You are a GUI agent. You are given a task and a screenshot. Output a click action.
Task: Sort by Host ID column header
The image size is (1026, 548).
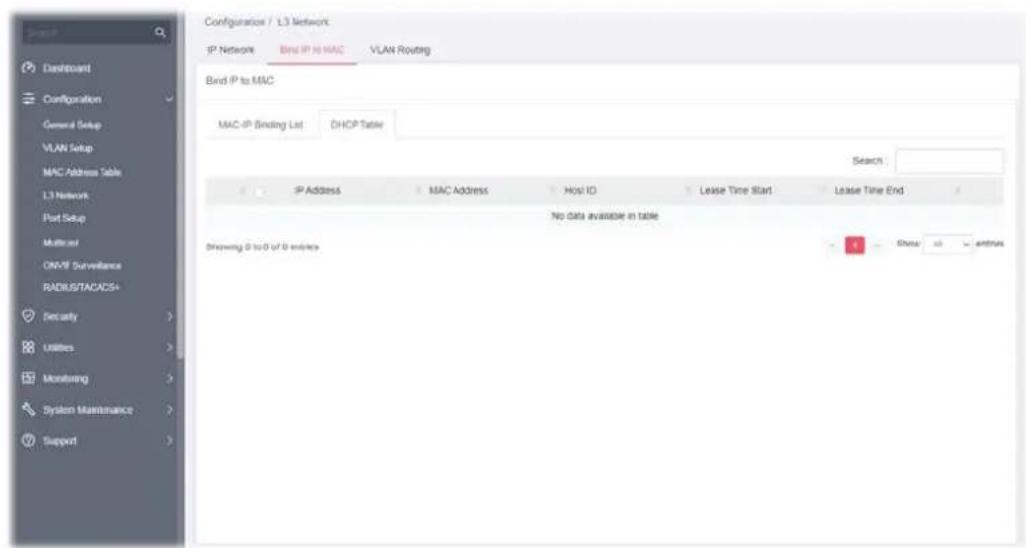580,191
